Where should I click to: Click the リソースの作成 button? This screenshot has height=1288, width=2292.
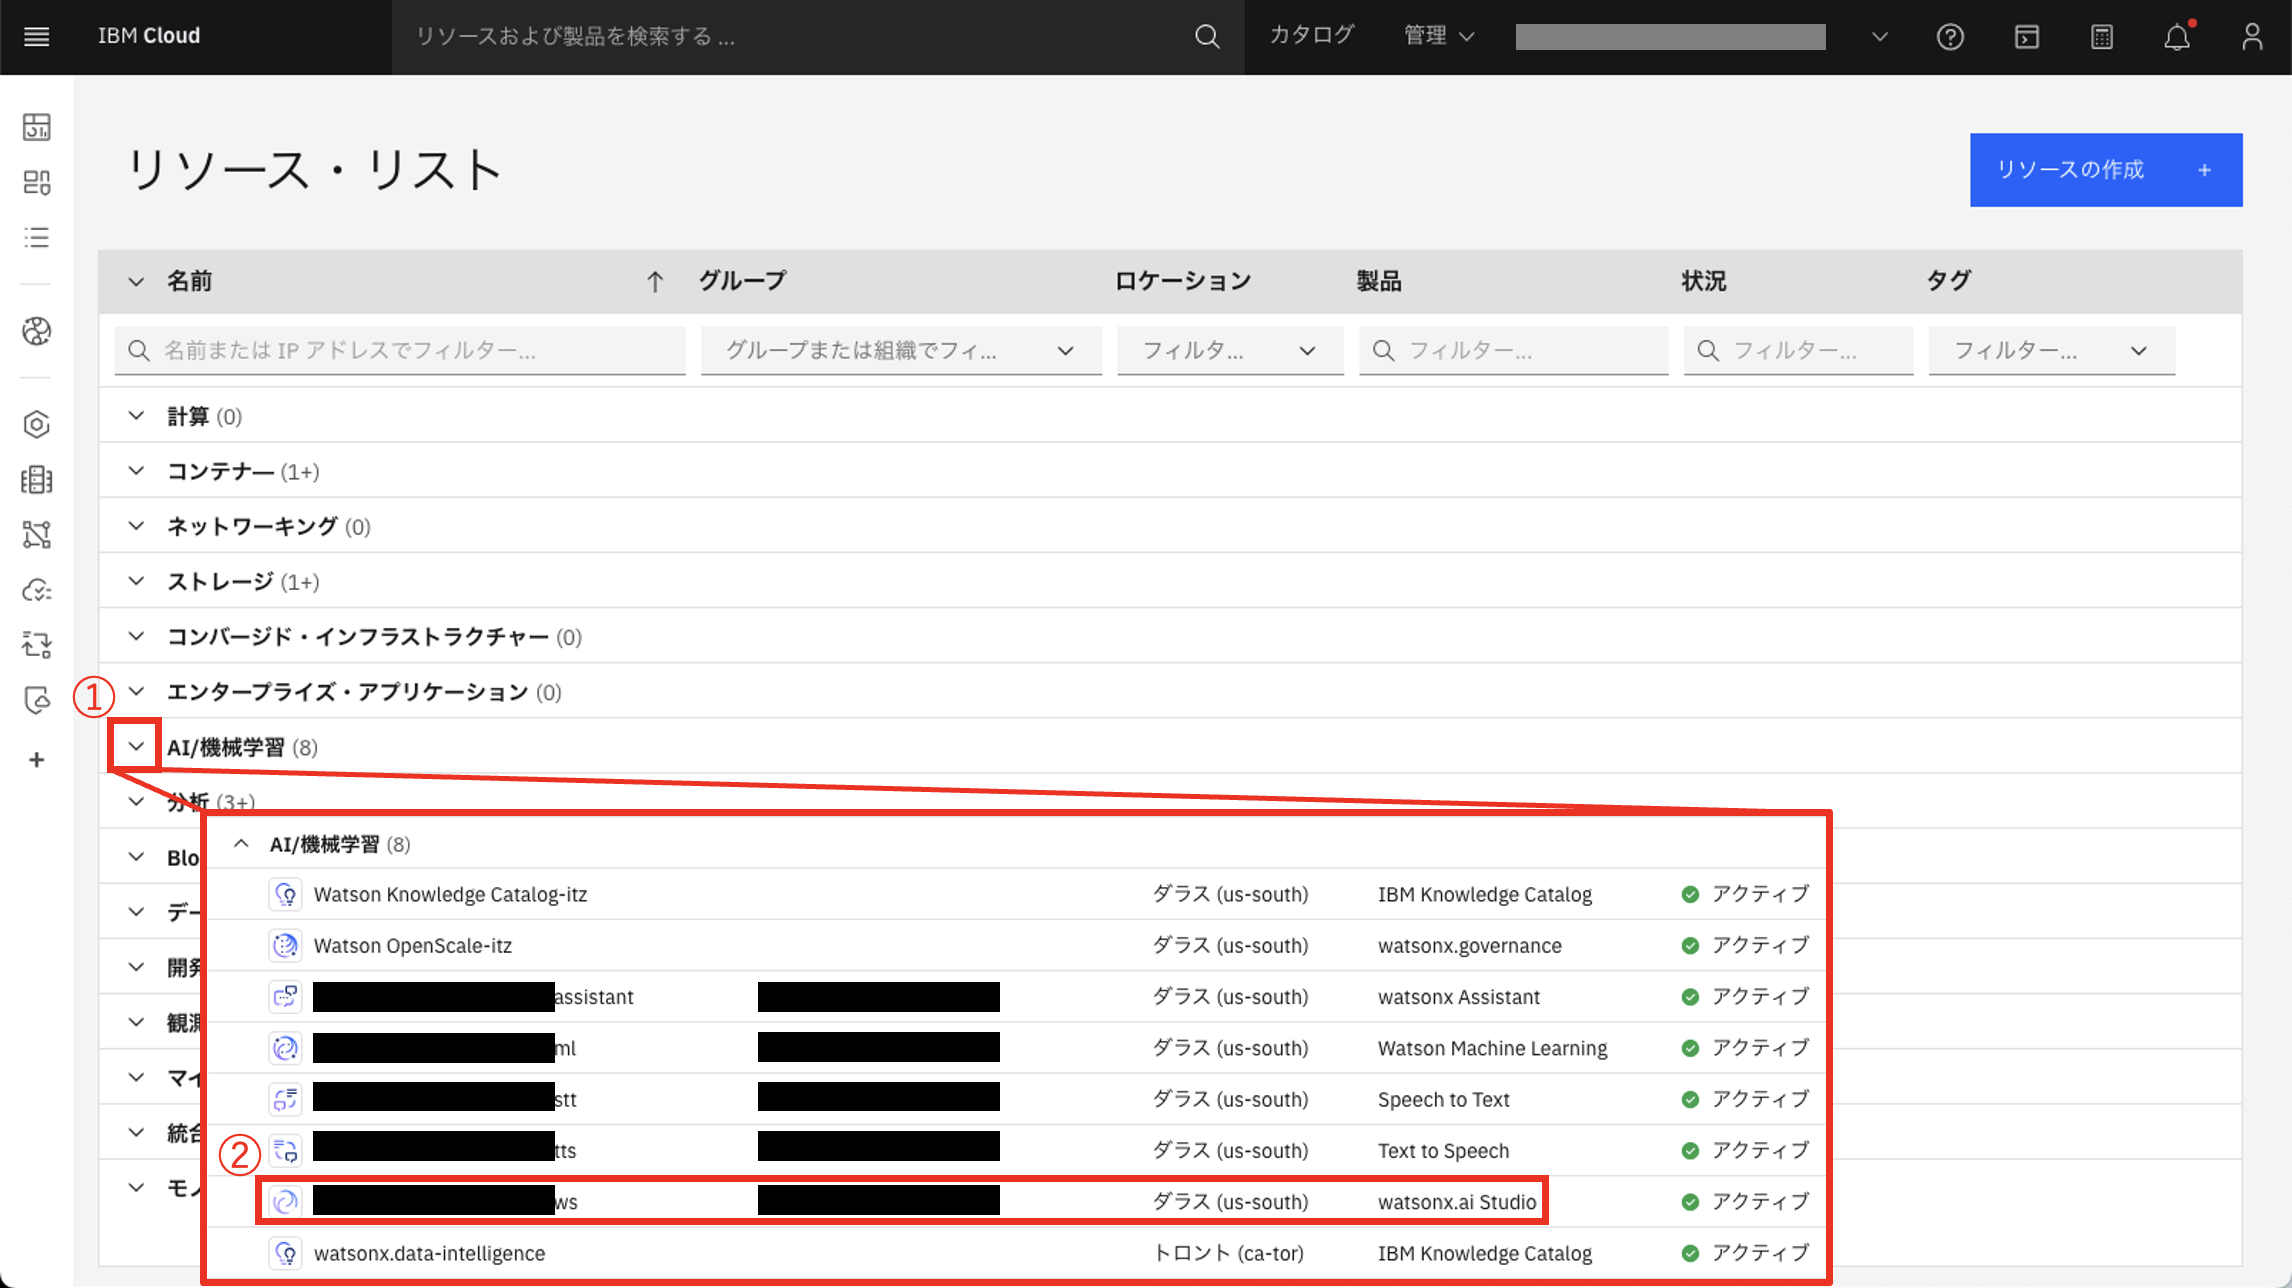tap(2105, 169)
